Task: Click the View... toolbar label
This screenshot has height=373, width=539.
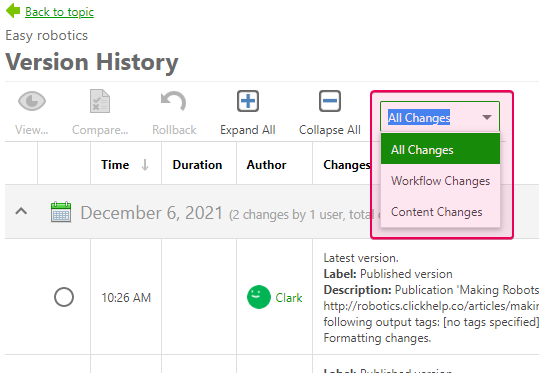Action: 32,130
